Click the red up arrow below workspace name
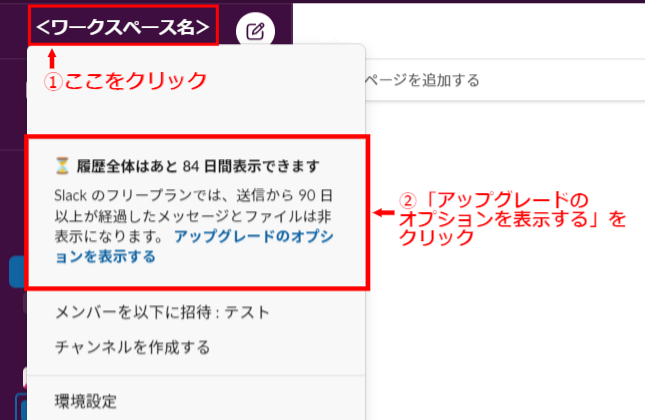This screenshot has height=420, width=645. [x=52, y=58]
